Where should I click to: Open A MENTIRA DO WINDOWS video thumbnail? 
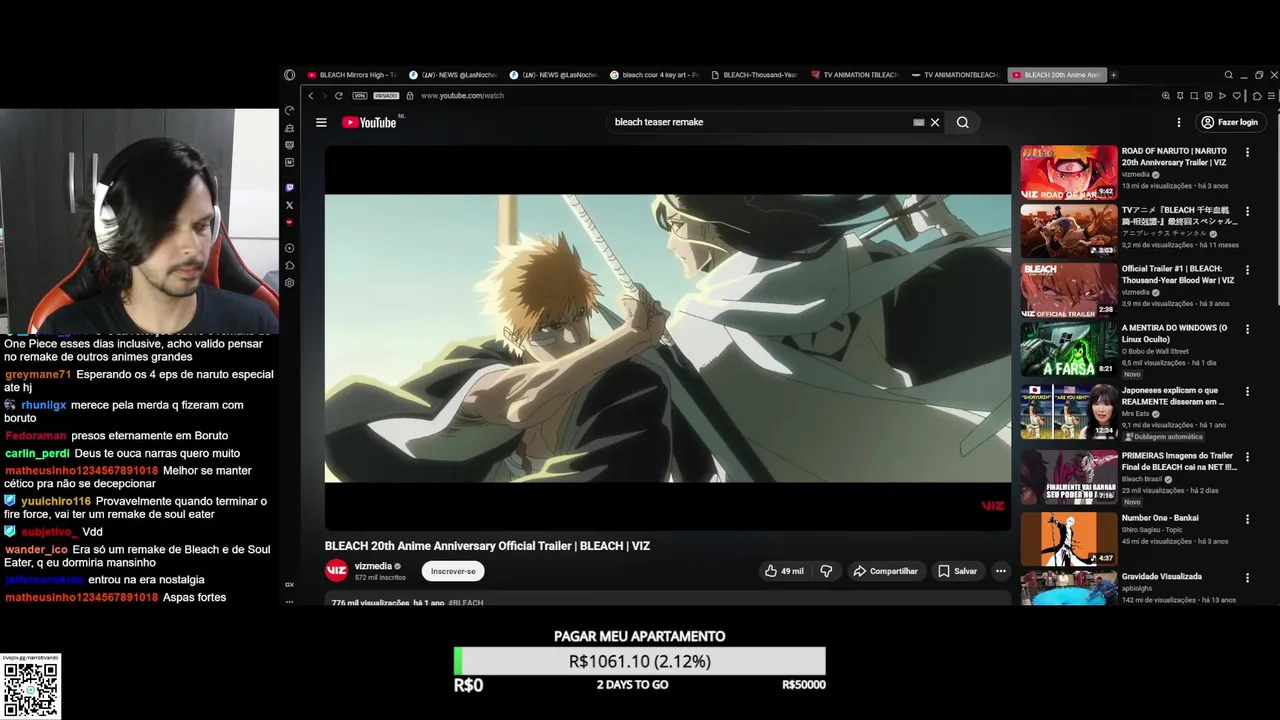click(1069, 349)
